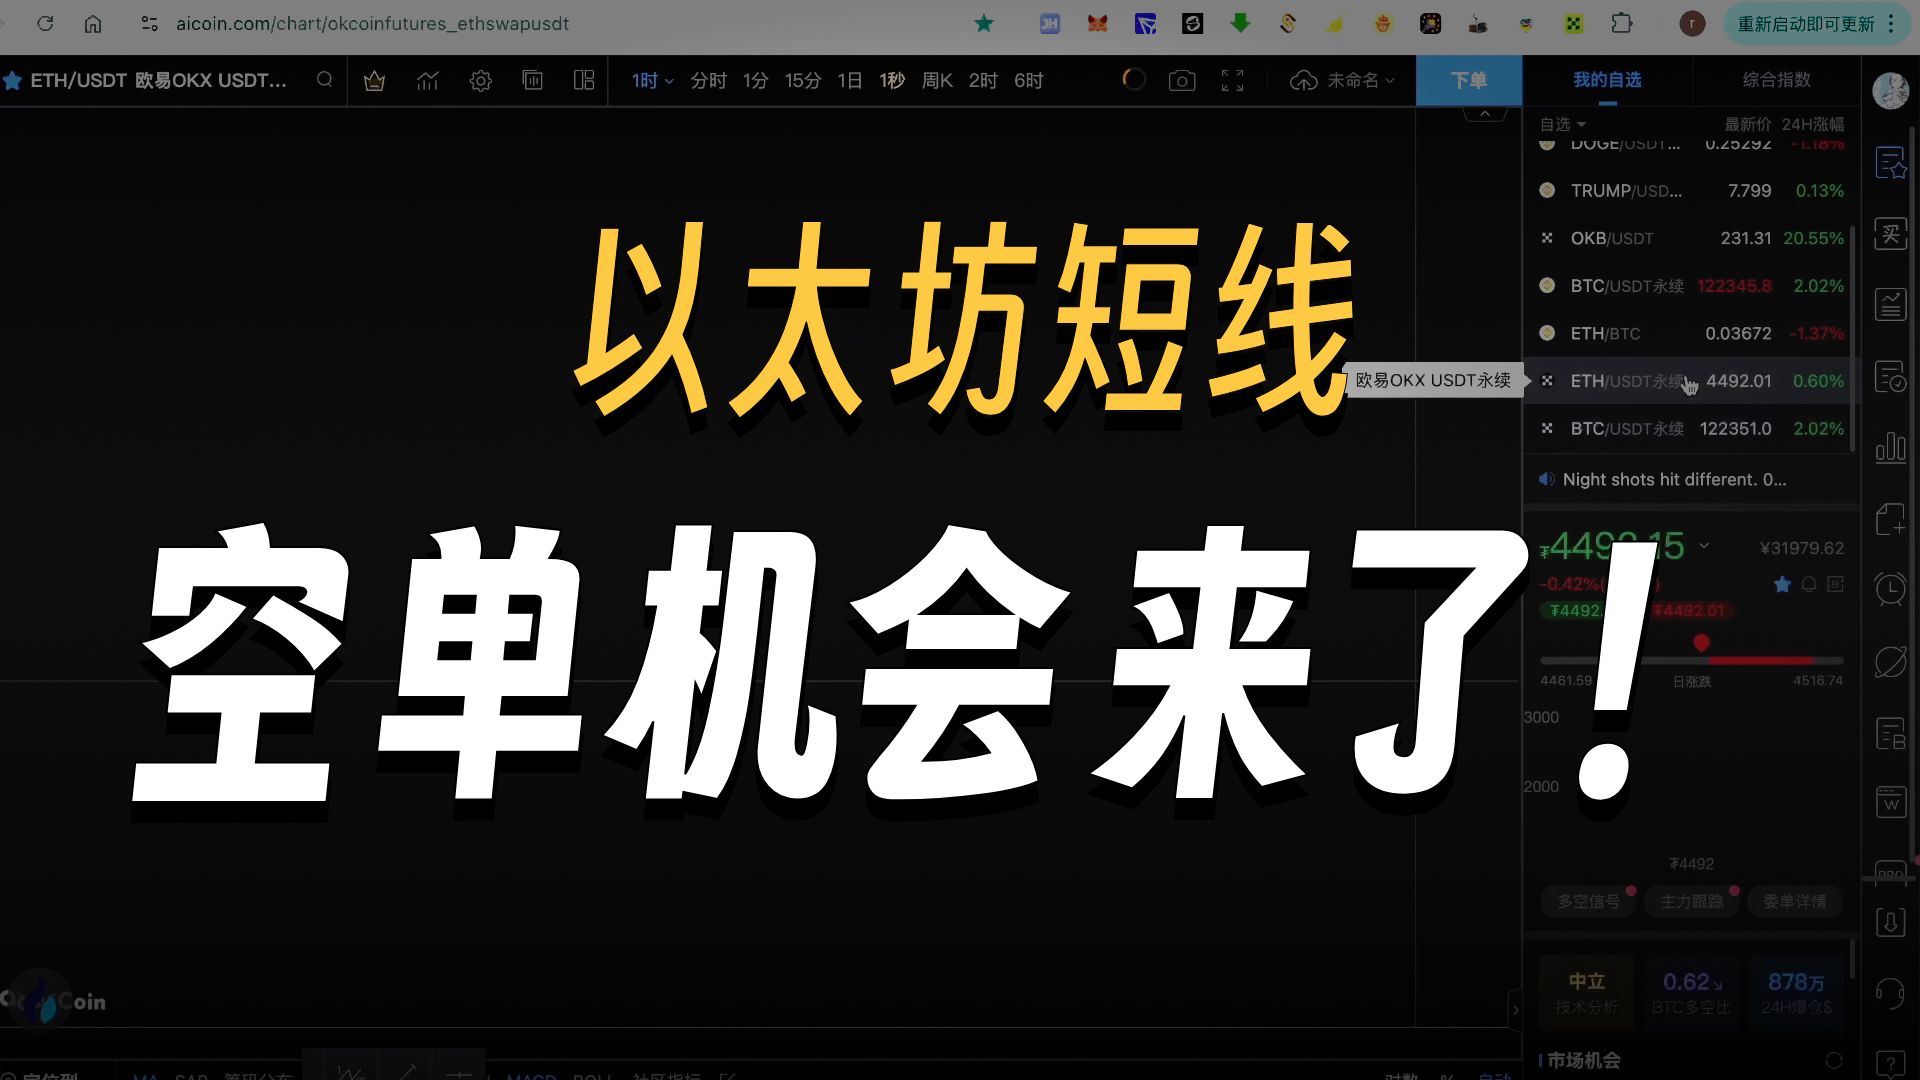The height and width of the screenshot is (1080, 1920).
Task: Open the multi-chart layout panel icon
Action: coord(584,80)
